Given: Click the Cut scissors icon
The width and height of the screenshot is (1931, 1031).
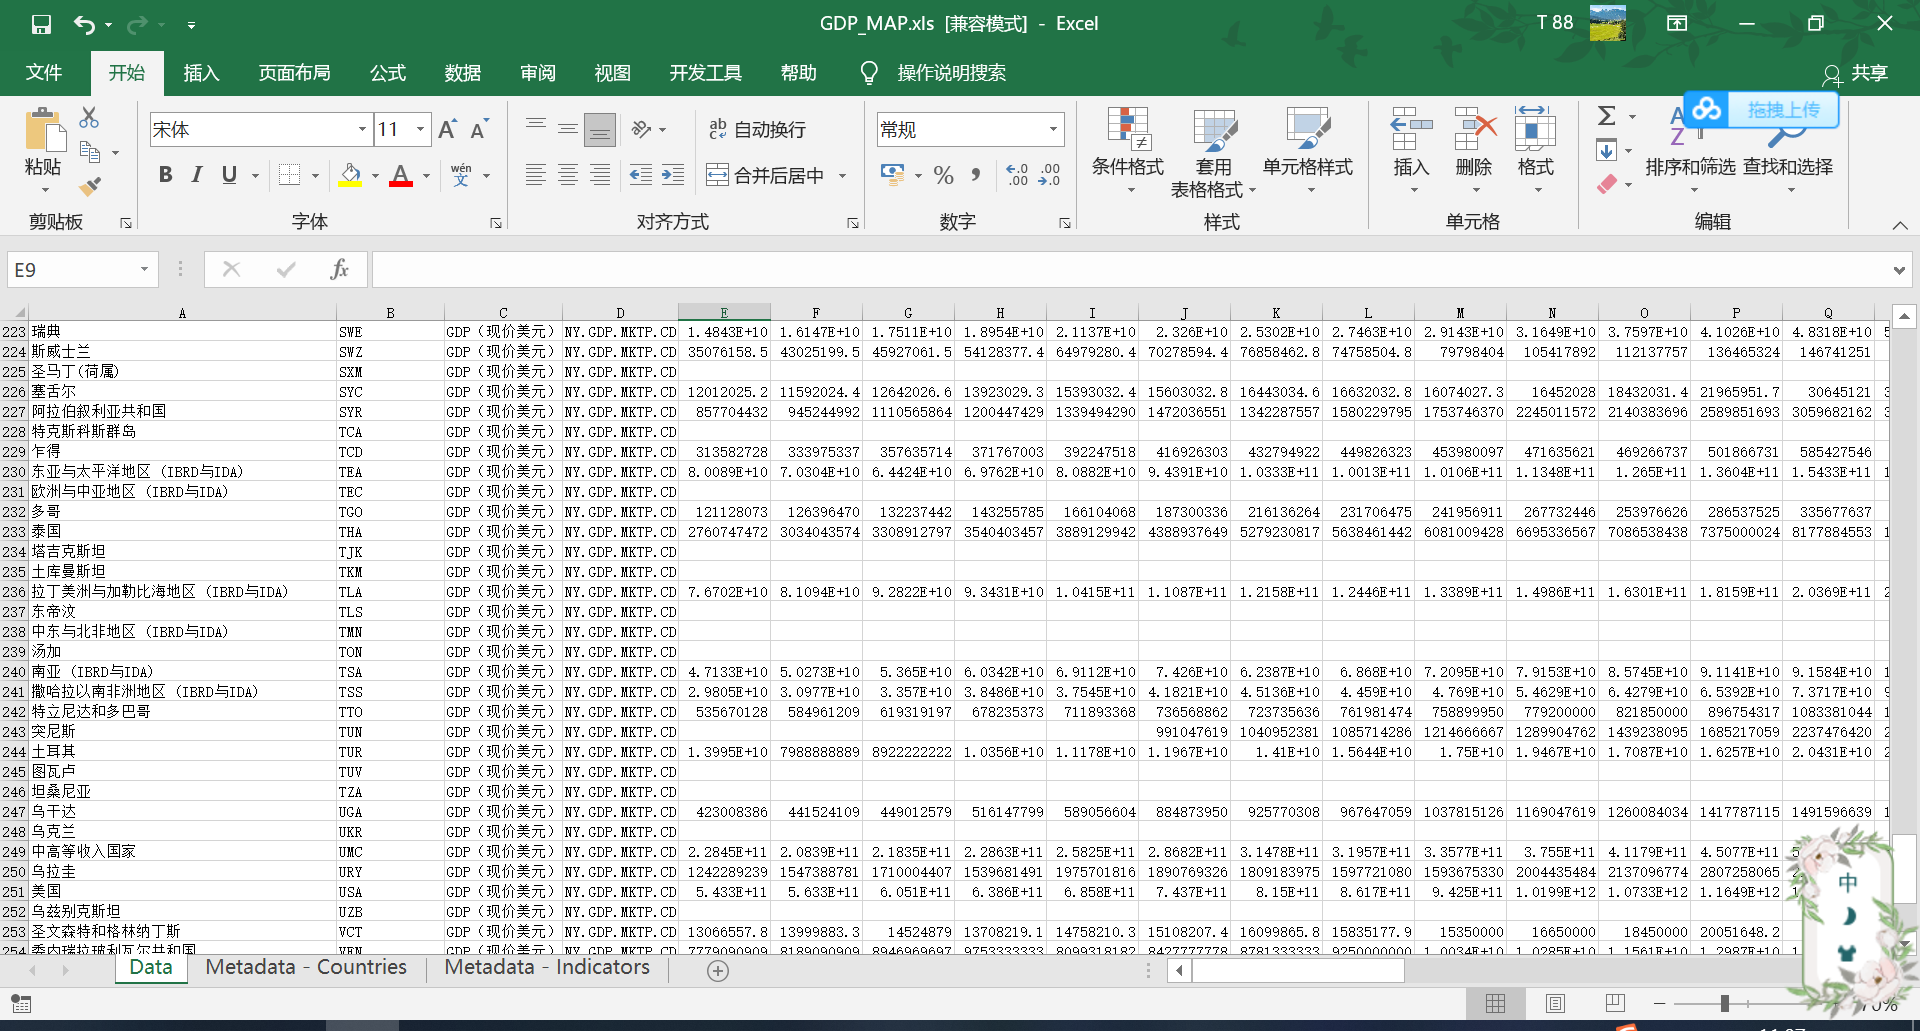Looking at the screenshot, I should (x=89, y=118).
